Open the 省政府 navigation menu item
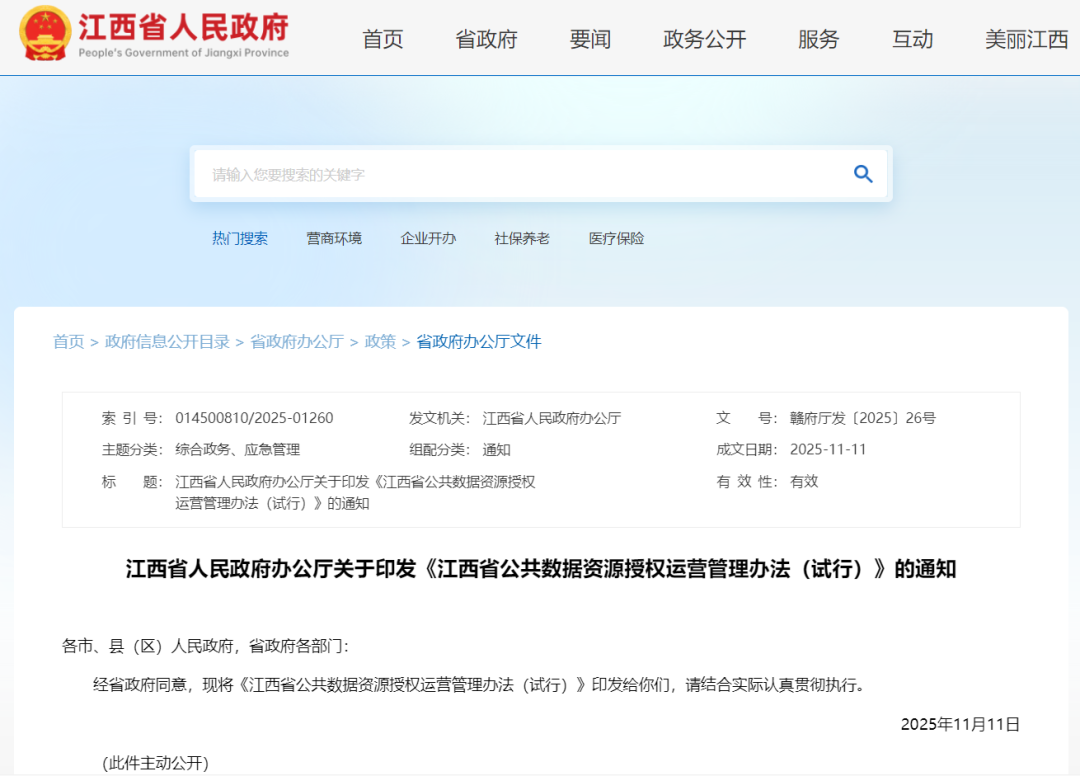Screen dimensions: 1080x776 486,39
